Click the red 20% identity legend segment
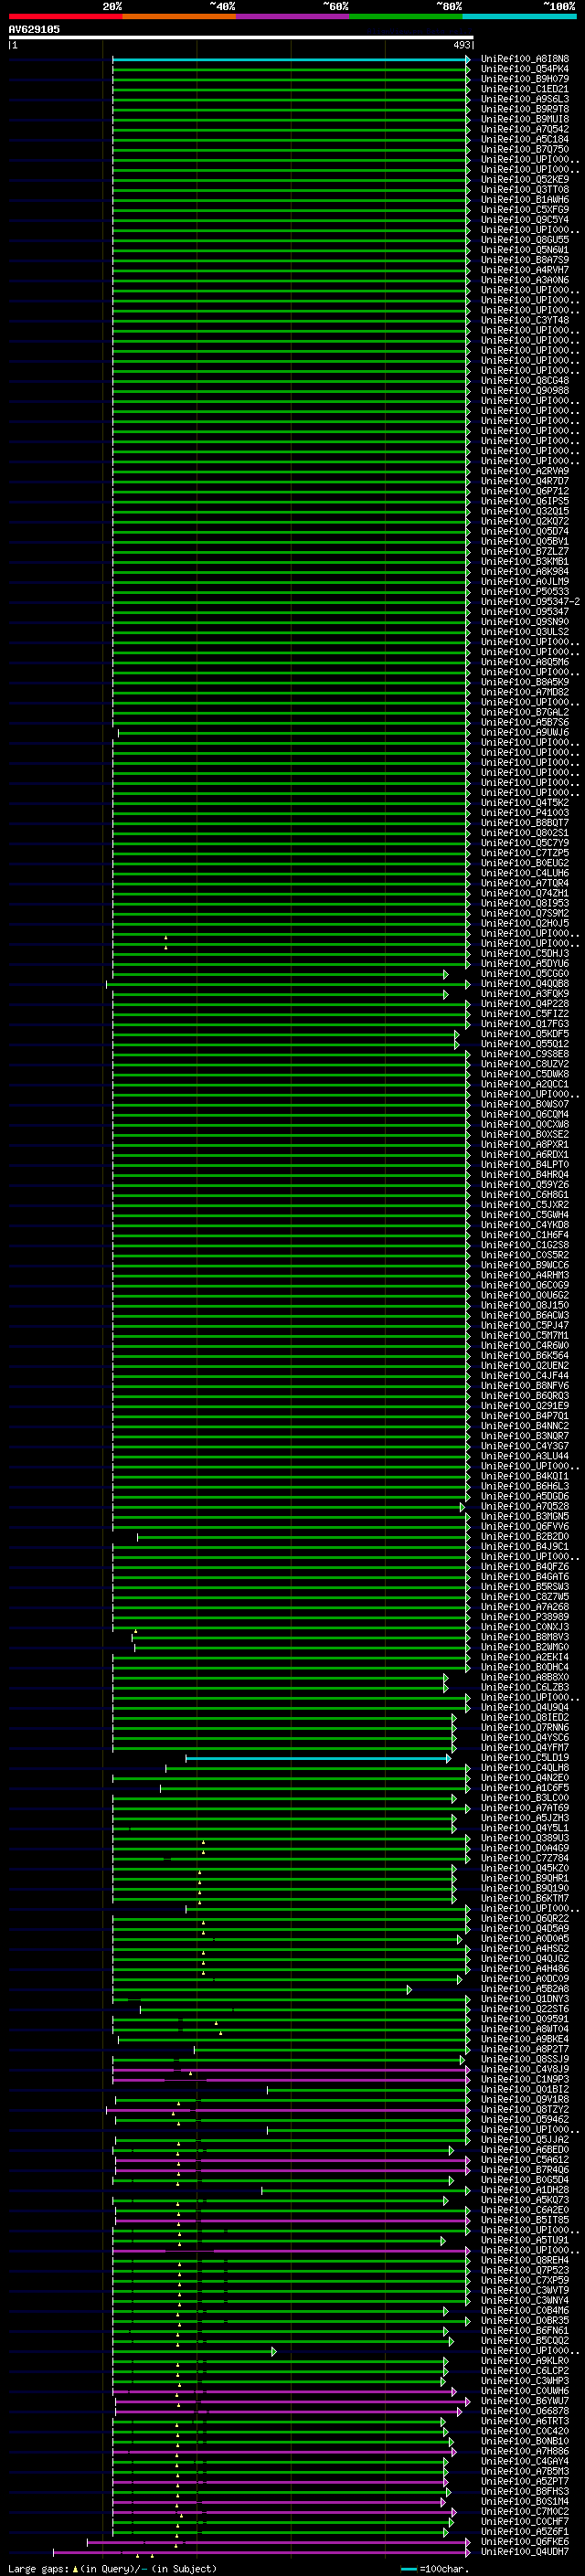The height and width of the screenshot is (2576, 585). coord(65,16)
